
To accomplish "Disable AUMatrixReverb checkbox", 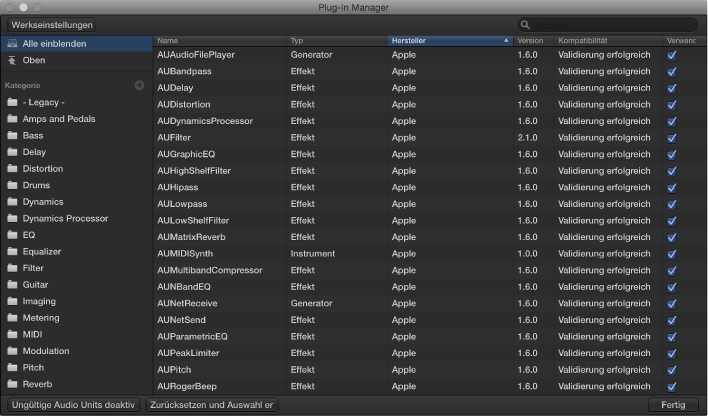I will 671,237.
